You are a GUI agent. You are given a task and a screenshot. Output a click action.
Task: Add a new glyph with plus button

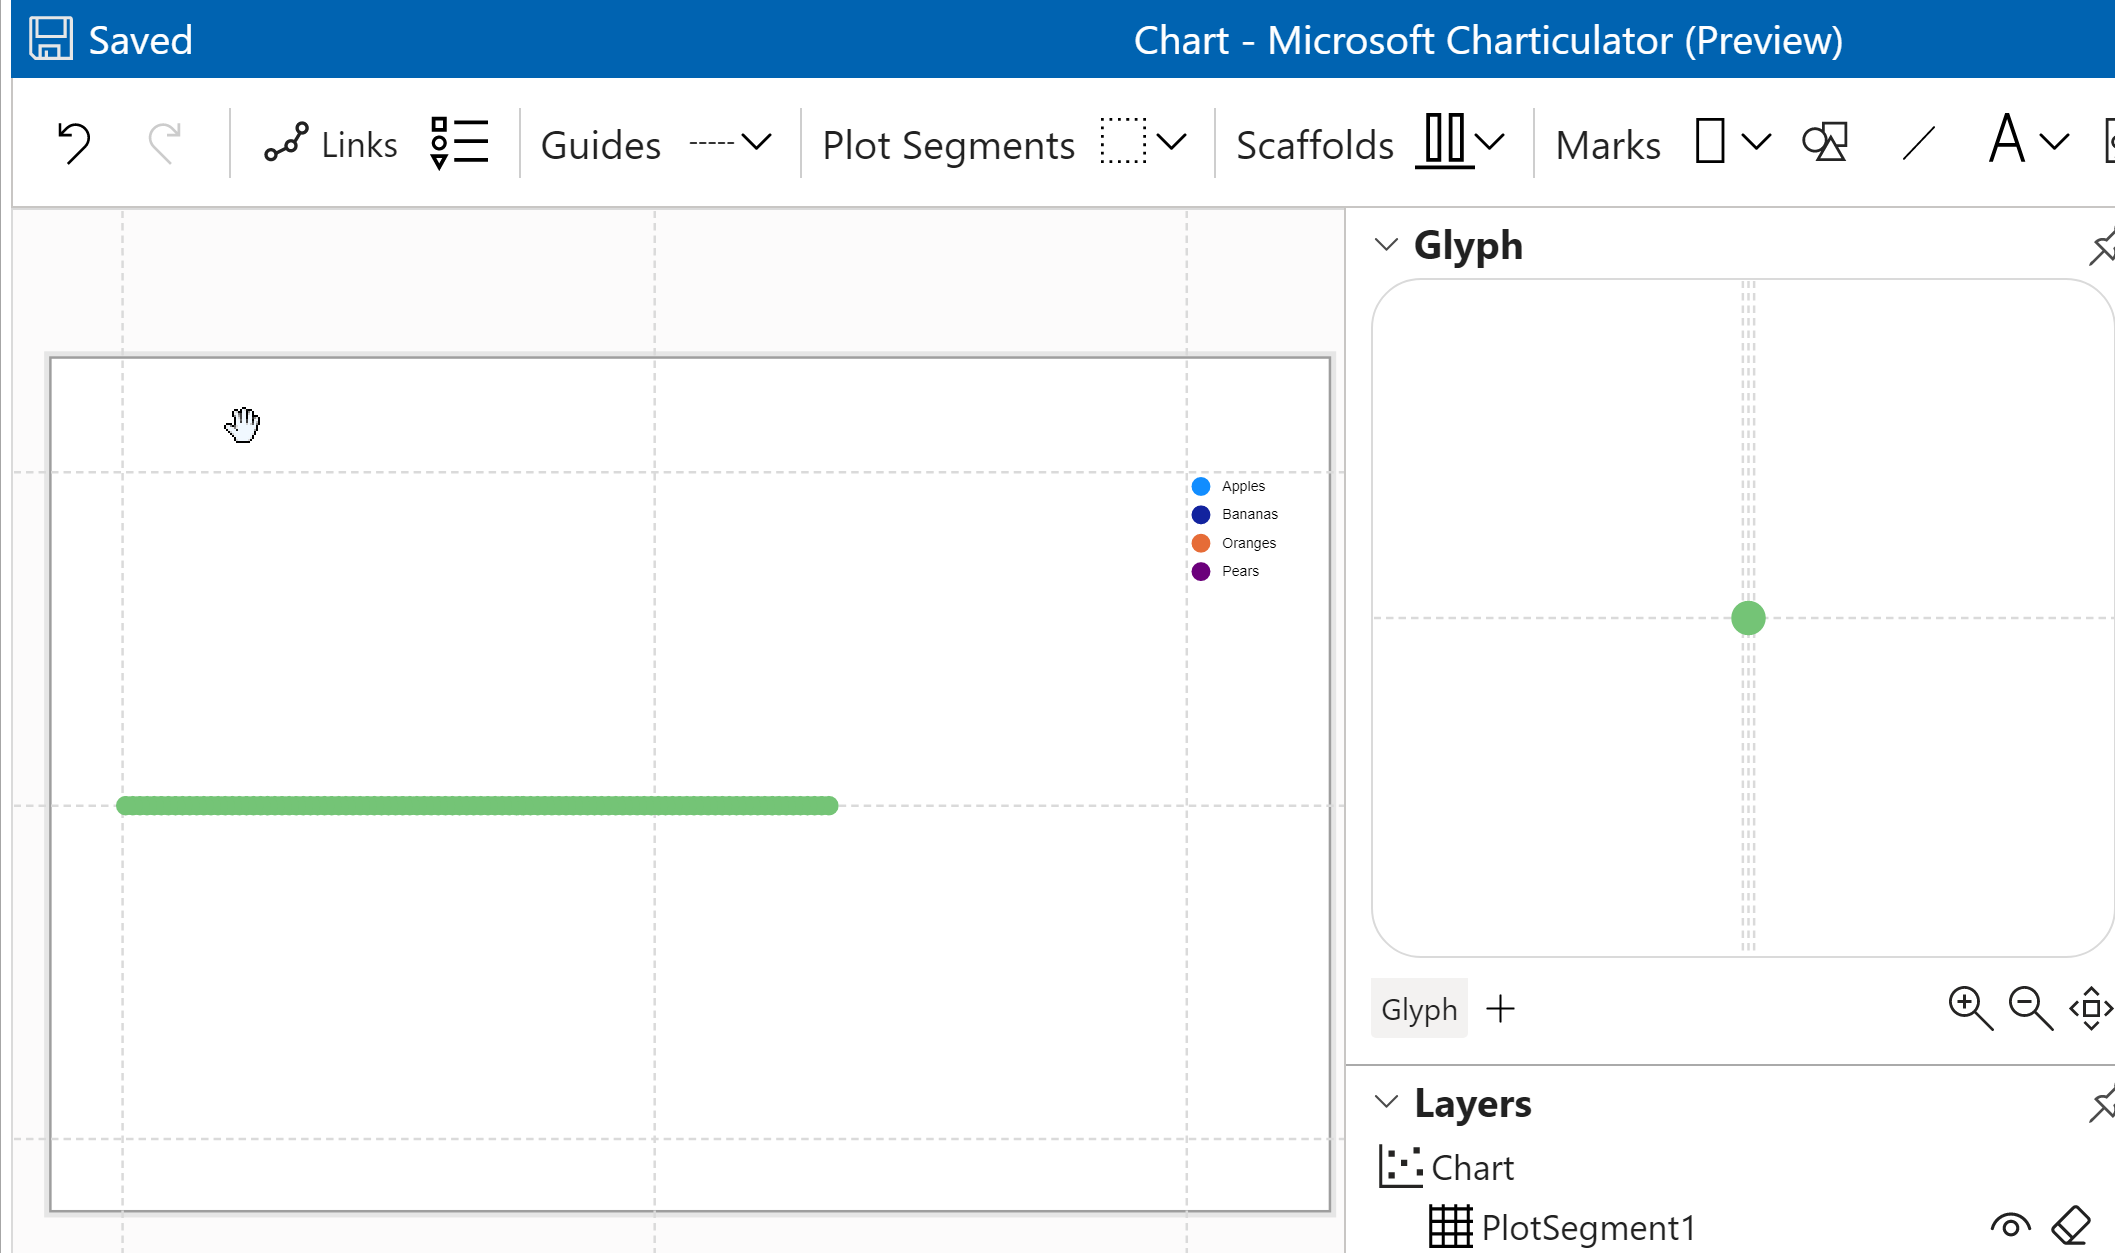(x=1500, y=1008)
